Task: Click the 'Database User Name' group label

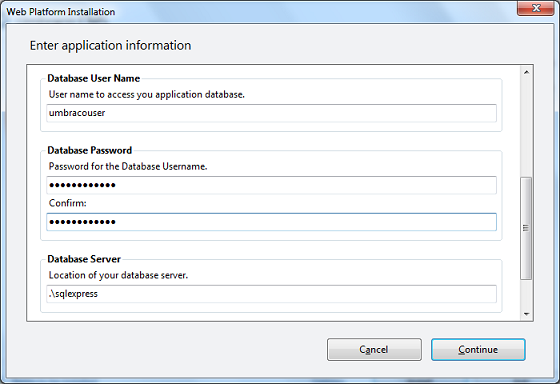Action: pos(94,78)
